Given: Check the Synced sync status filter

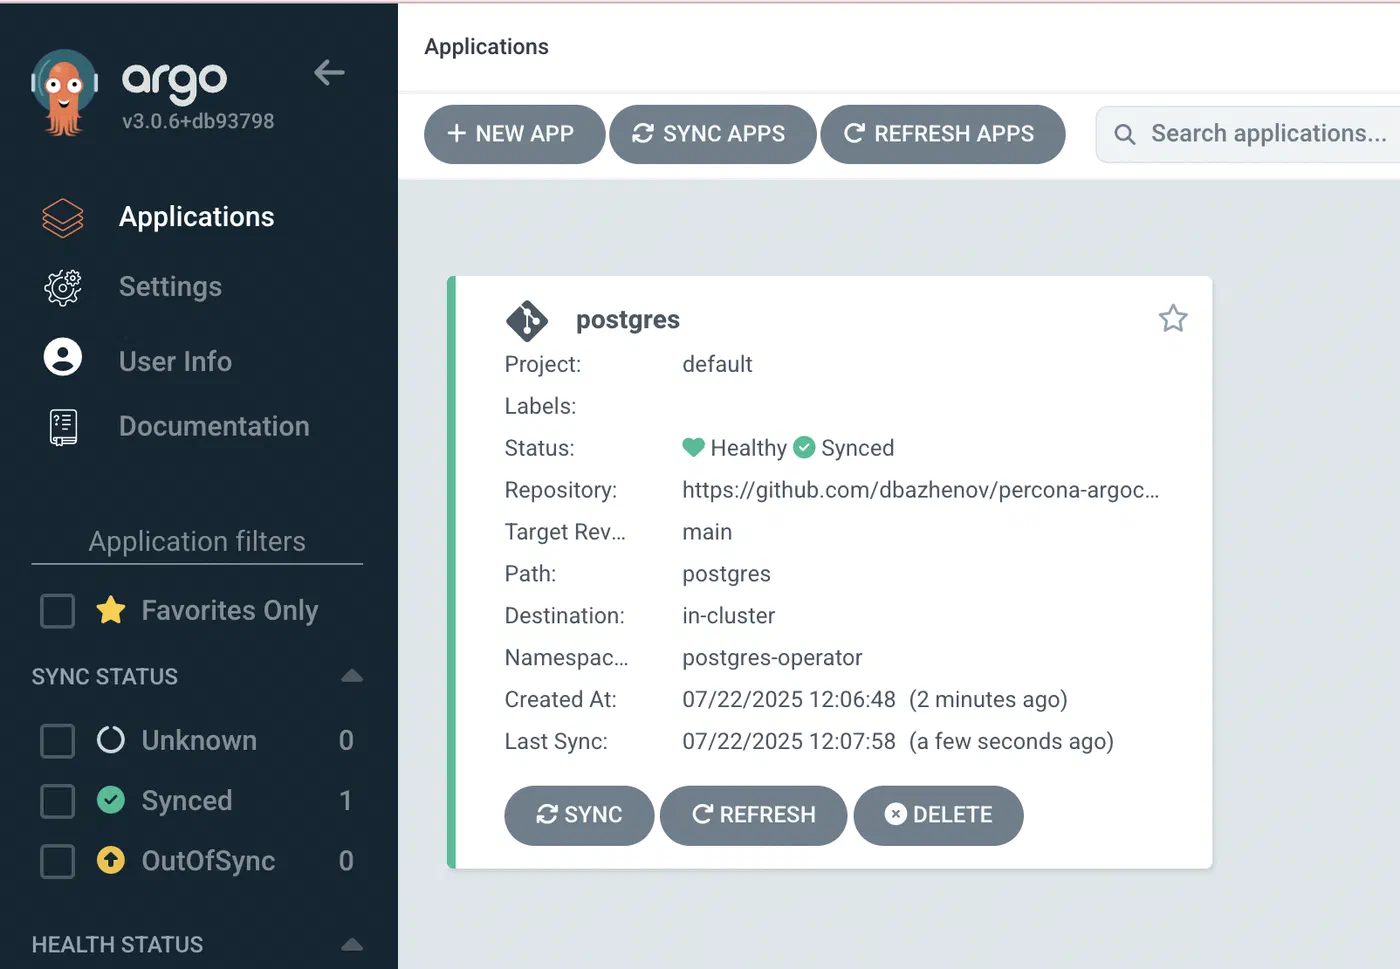Looking at the screenshot, I should (x=57, y=801).
